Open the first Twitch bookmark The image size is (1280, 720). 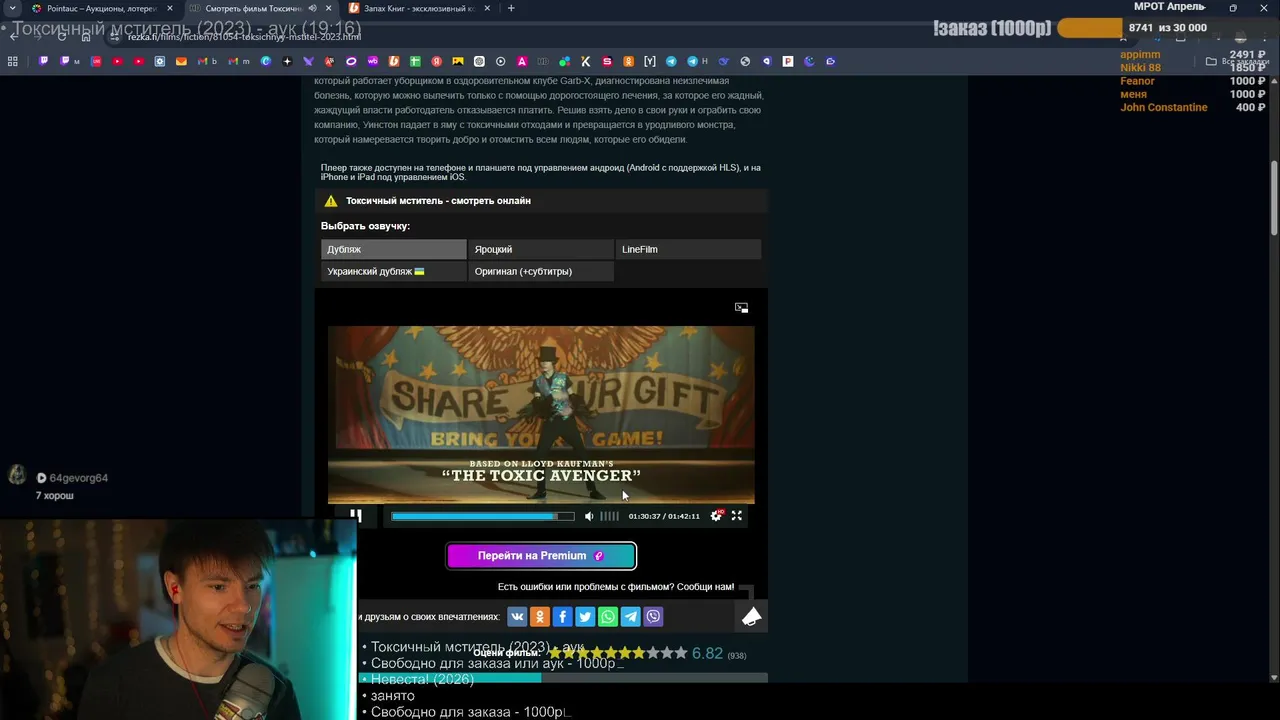43,61
